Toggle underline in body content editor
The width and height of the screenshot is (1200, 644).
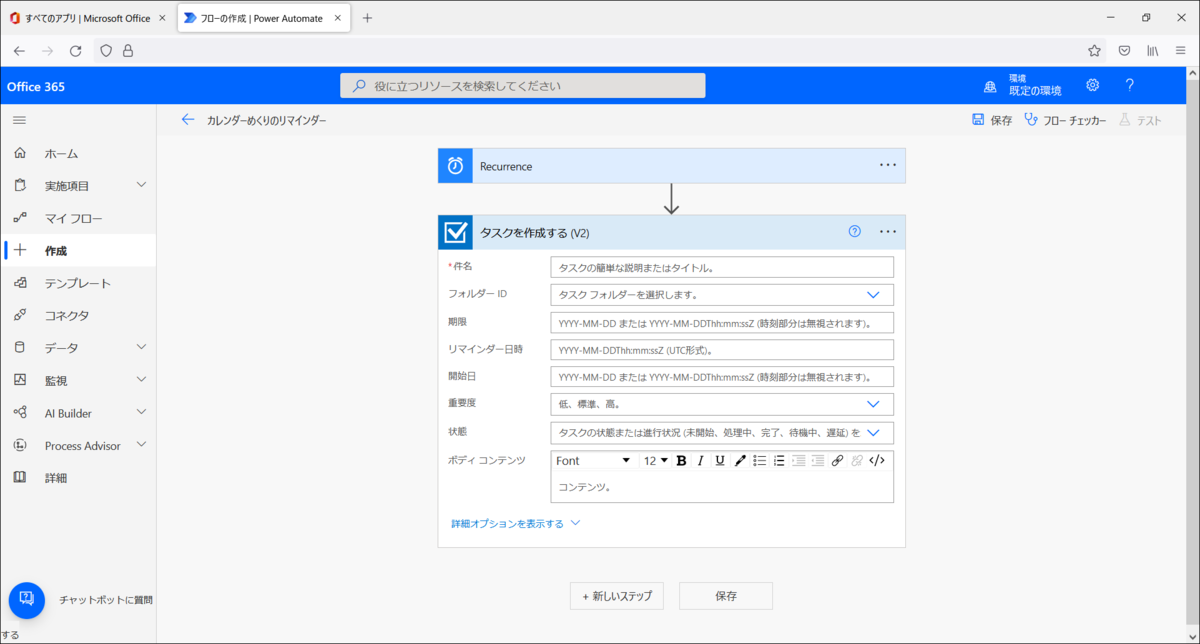tap(720, 461)
